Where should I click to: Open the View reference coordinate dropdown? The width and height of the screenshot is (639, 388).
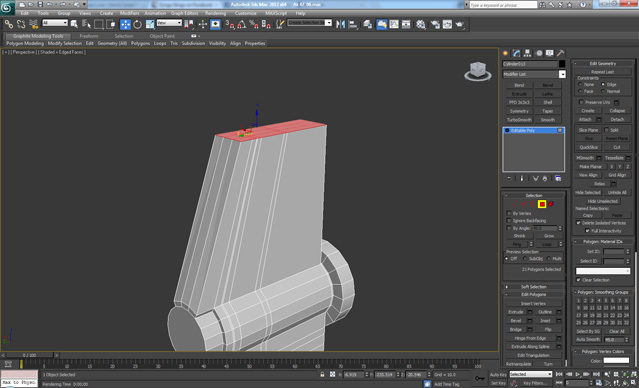point(169,23)
